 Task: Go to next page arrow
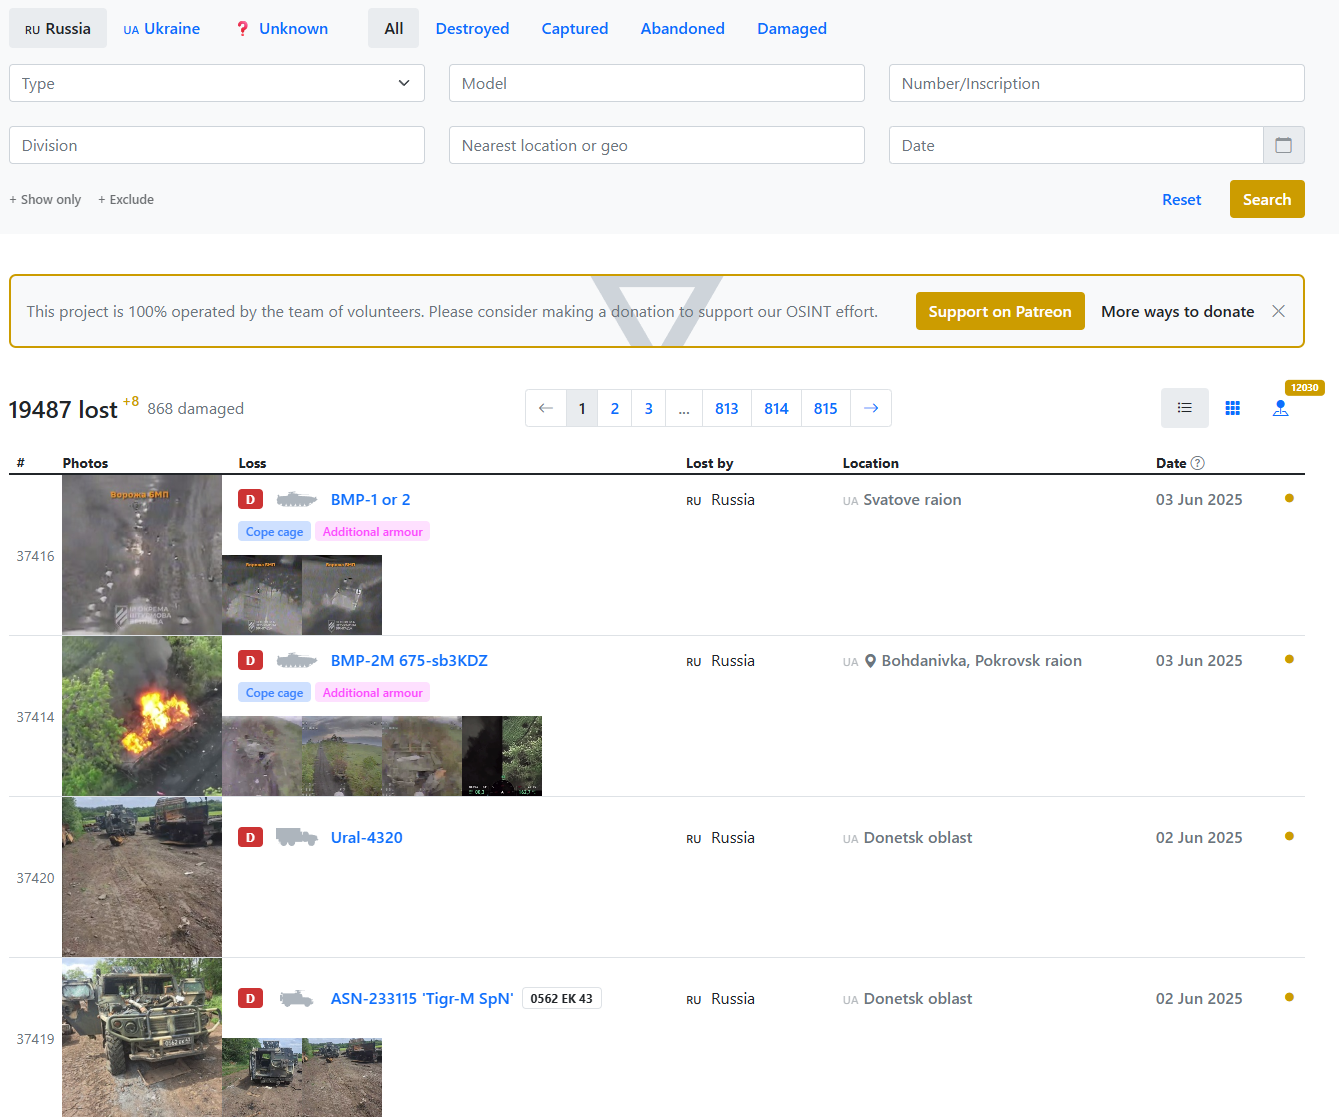[x=871, y=408]
